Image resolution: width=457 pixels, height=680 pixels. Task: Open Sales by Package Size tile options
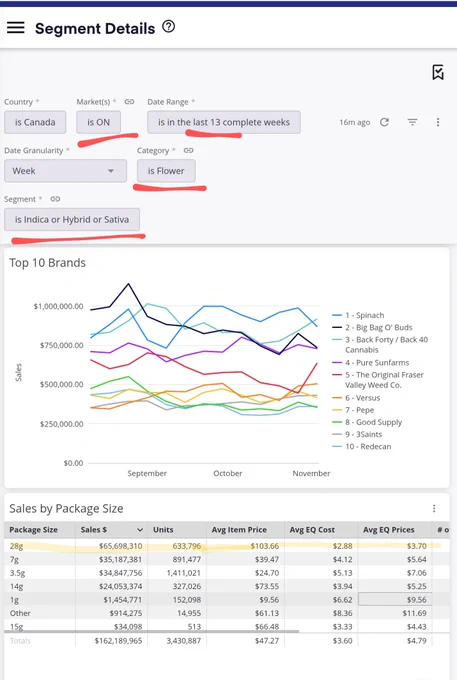tap(434, 508)
